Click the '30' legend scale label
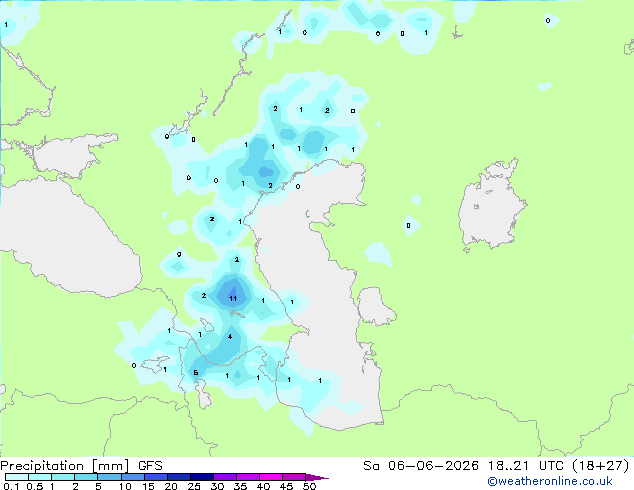 (217, 486)
